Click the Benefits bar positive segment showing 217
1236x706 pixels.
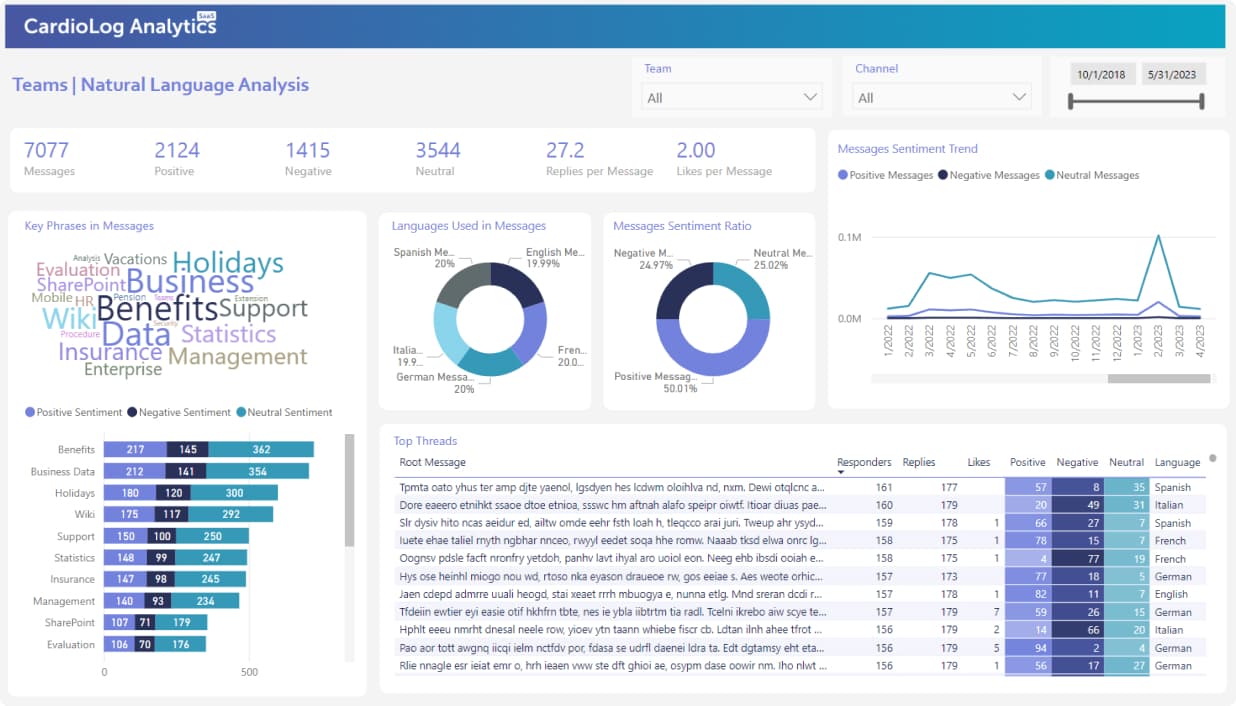pos(135,450)
